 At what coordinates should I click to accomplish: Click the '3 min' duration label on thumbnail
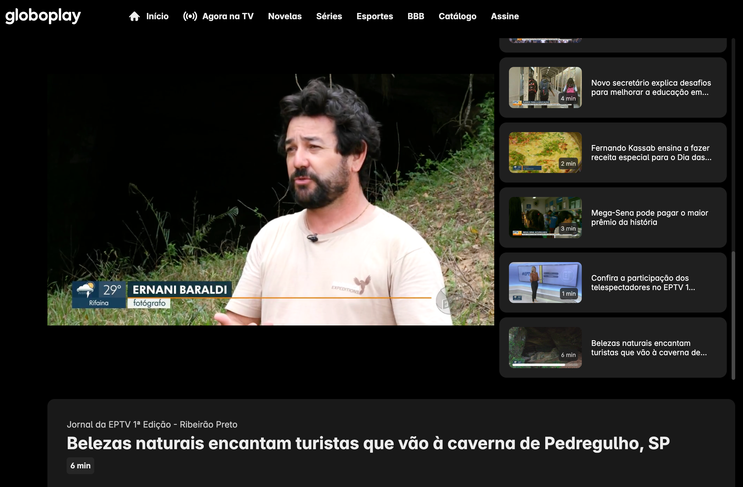pyautogui.click(x=568, y=228)
